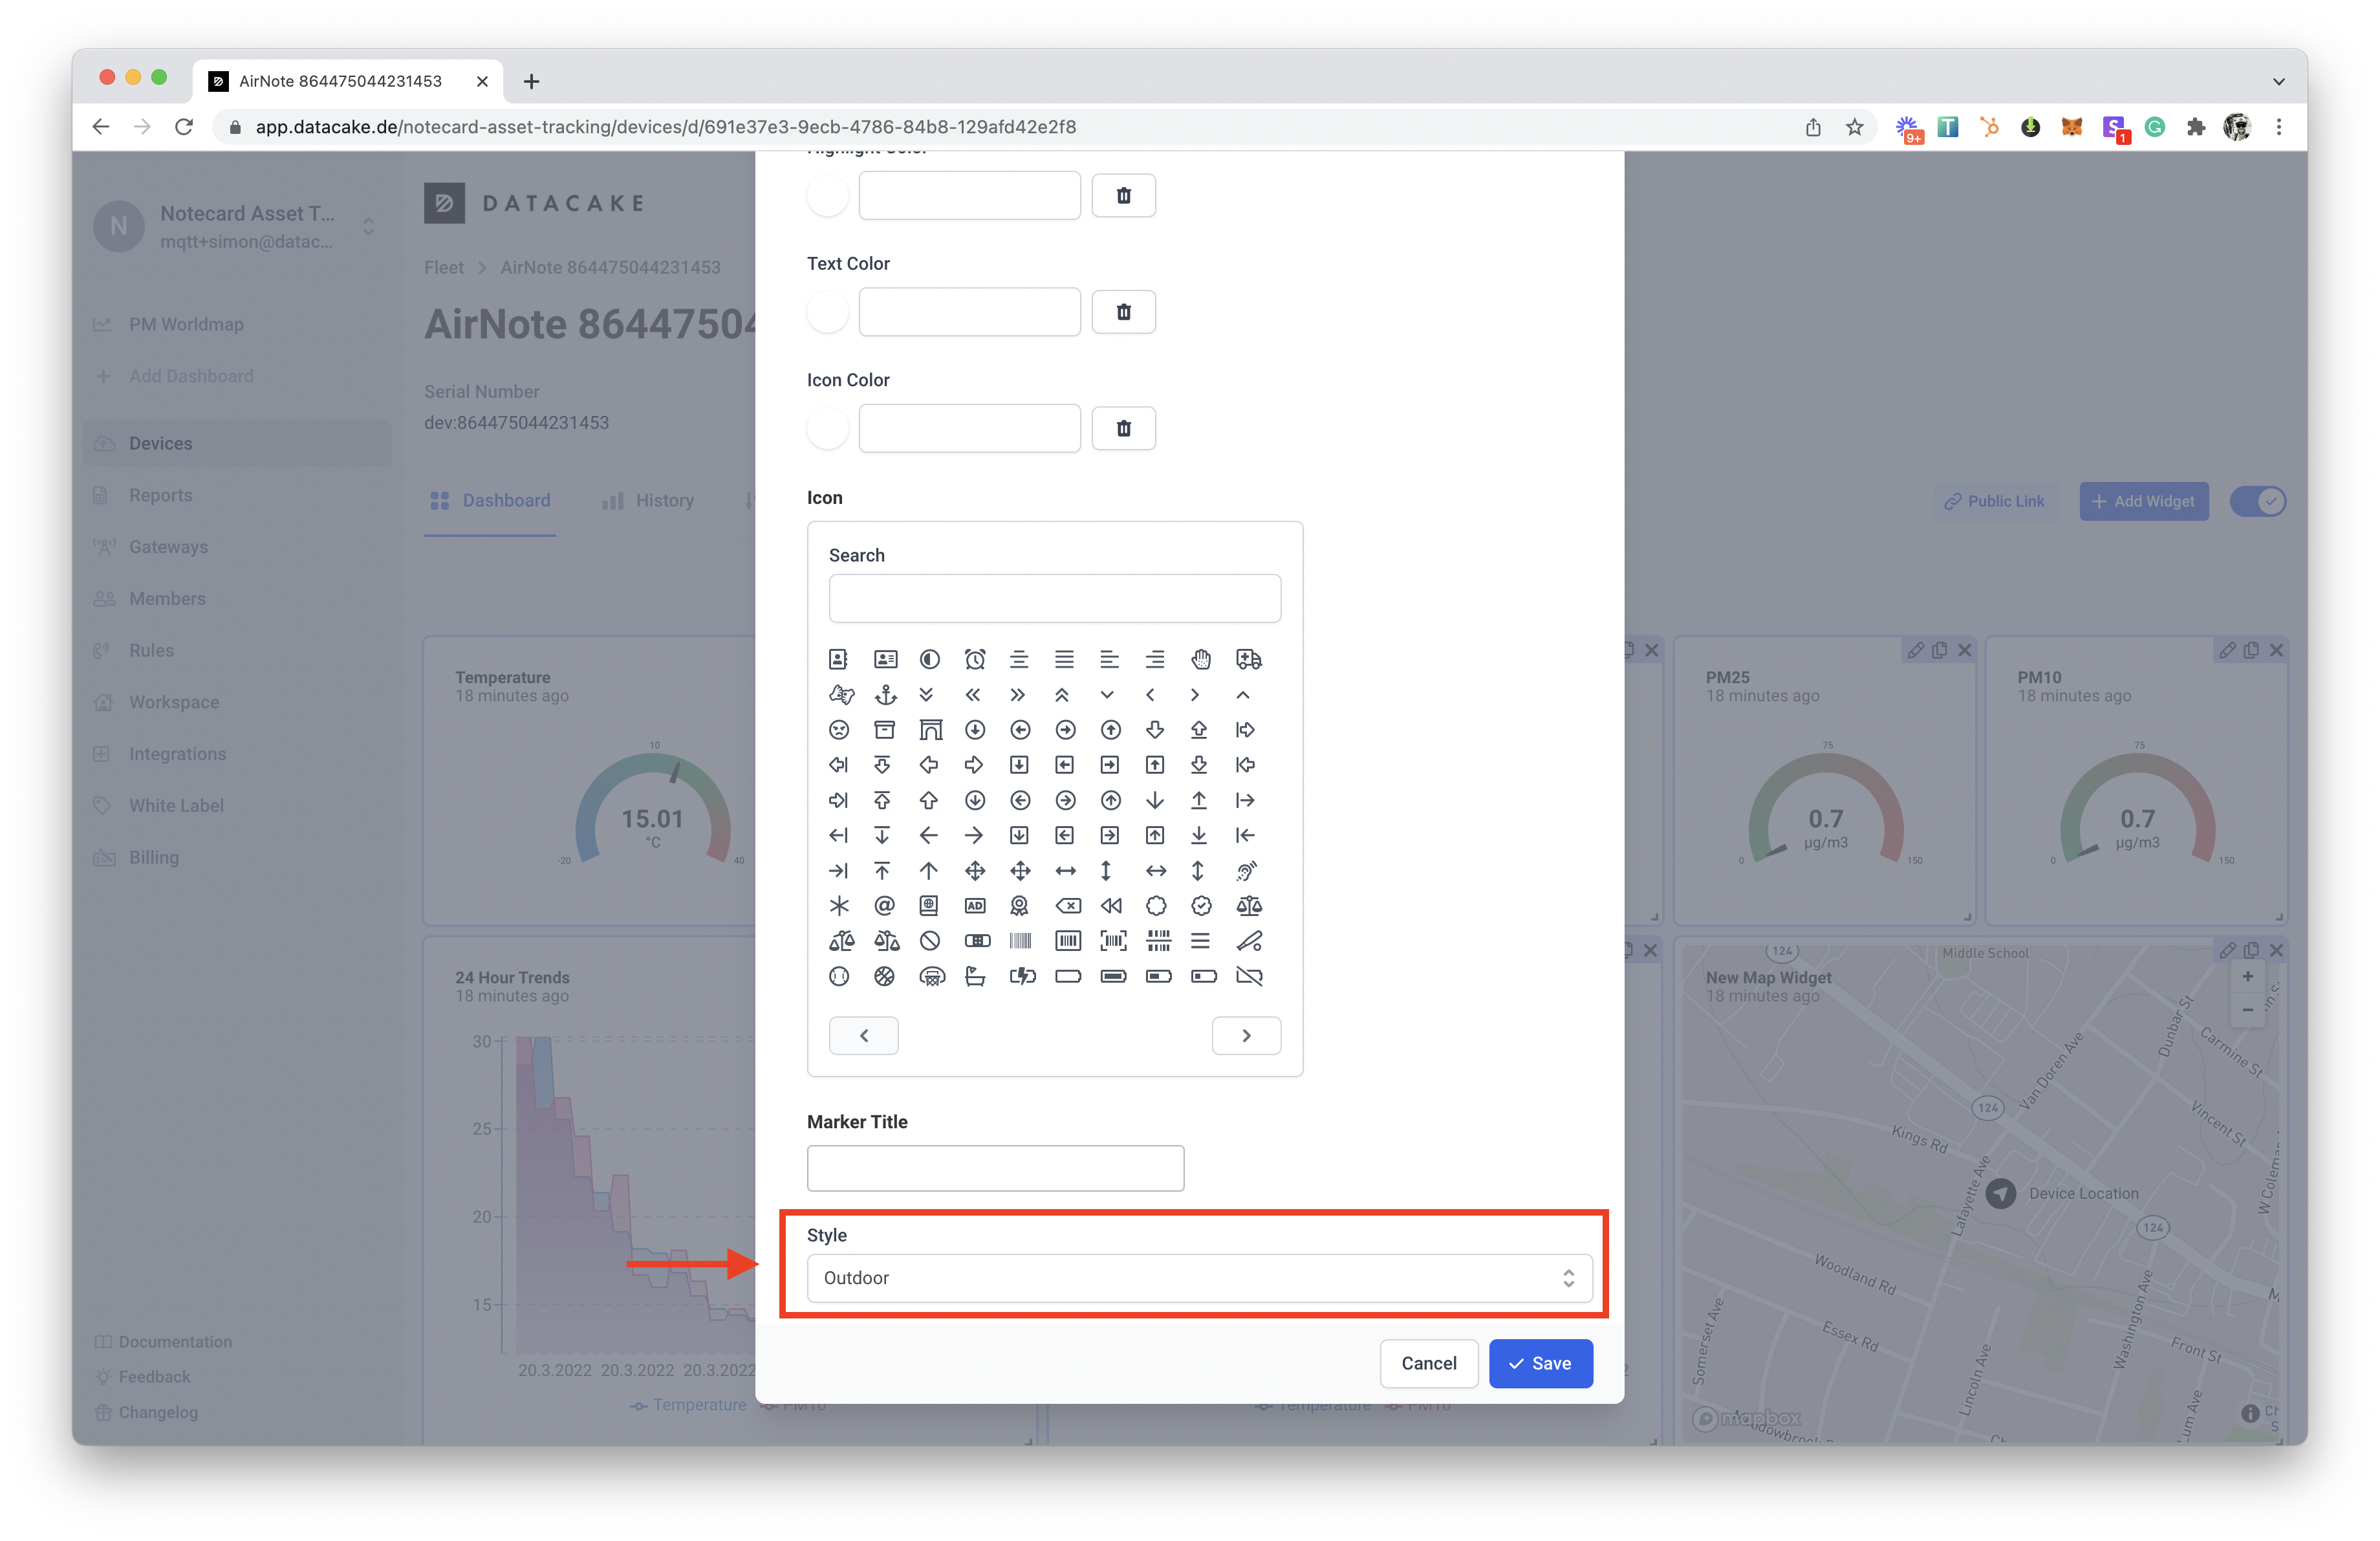
Task: Choose the basketball icon
Action: pos(885,976)
